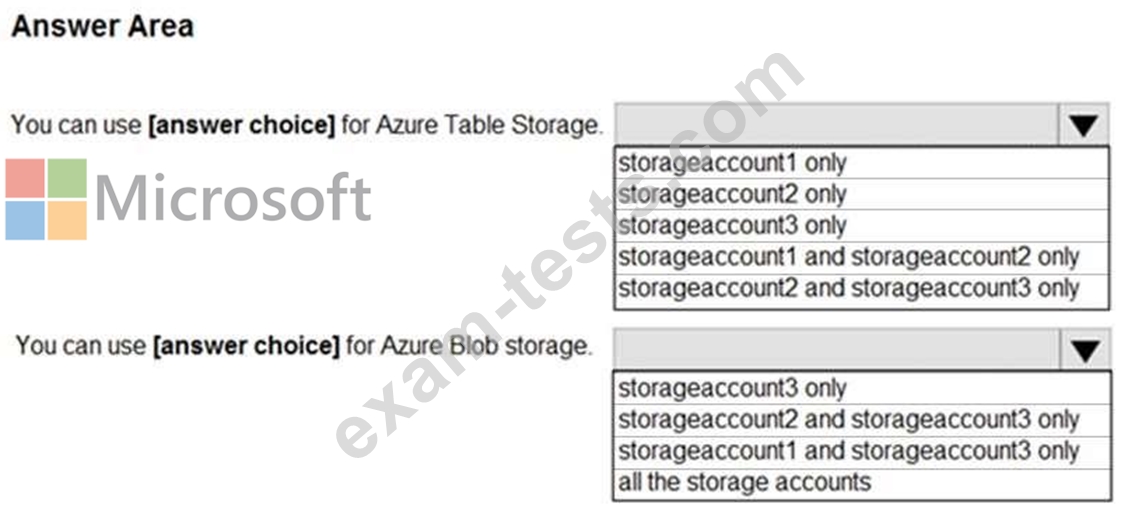Select "storageaccount2 and storageaccount3 only" for Blob storage
Screen dimensions: 1134x507
coord(848,419)
